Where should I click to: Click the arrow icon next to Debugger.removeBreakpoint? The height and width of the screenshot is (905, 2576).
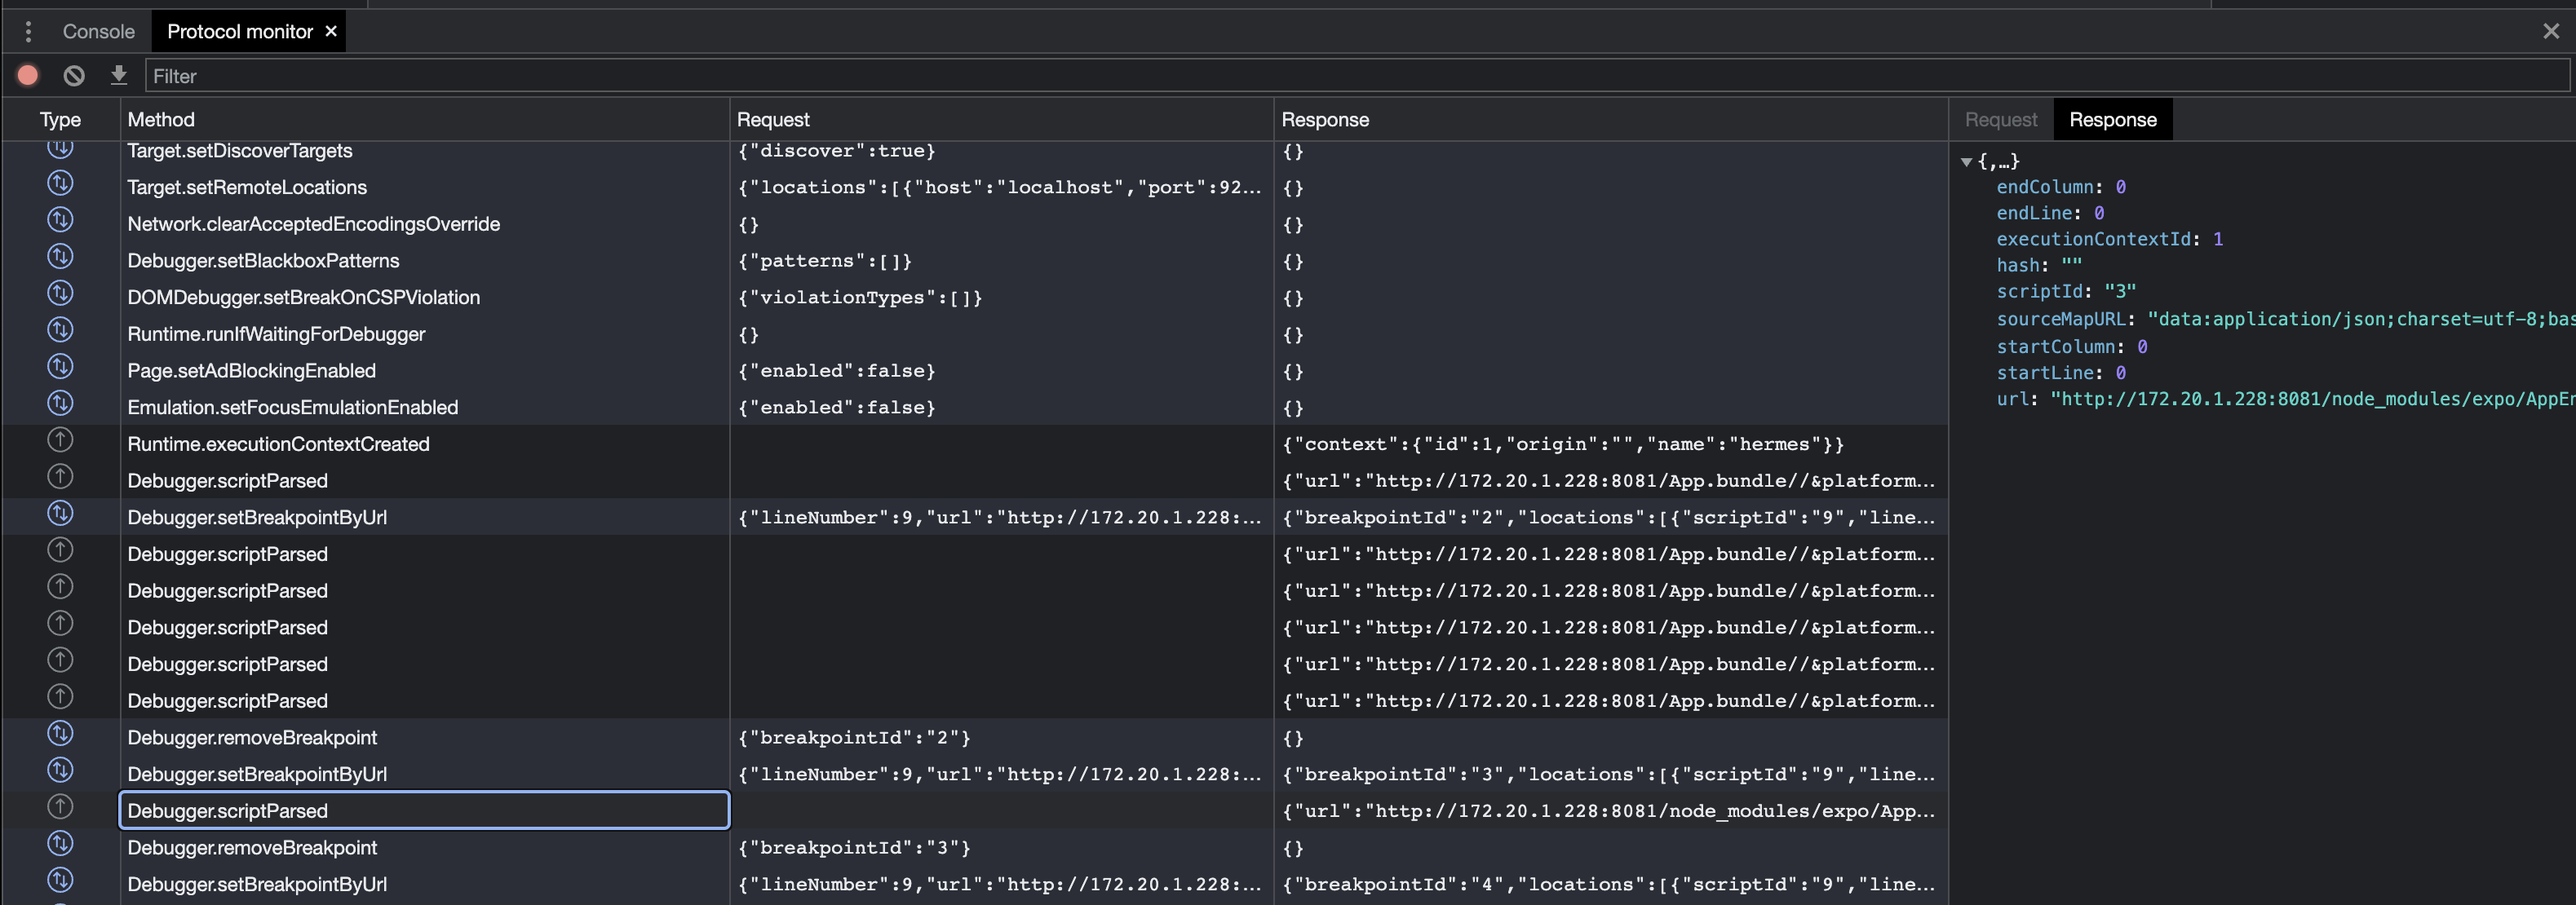(x=60, y=733)
